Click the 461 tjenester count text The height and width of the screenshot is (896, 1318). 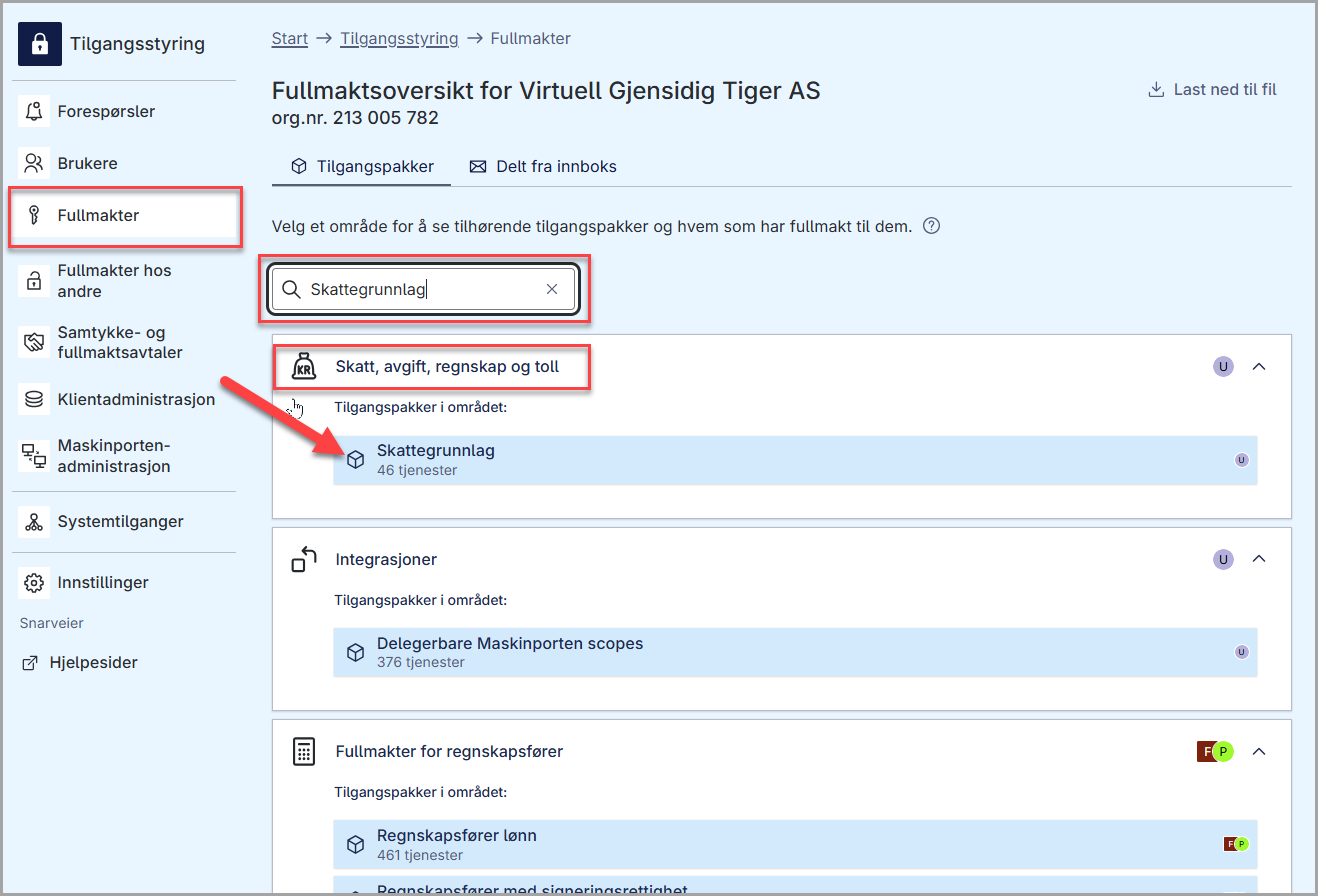(420, 855)
